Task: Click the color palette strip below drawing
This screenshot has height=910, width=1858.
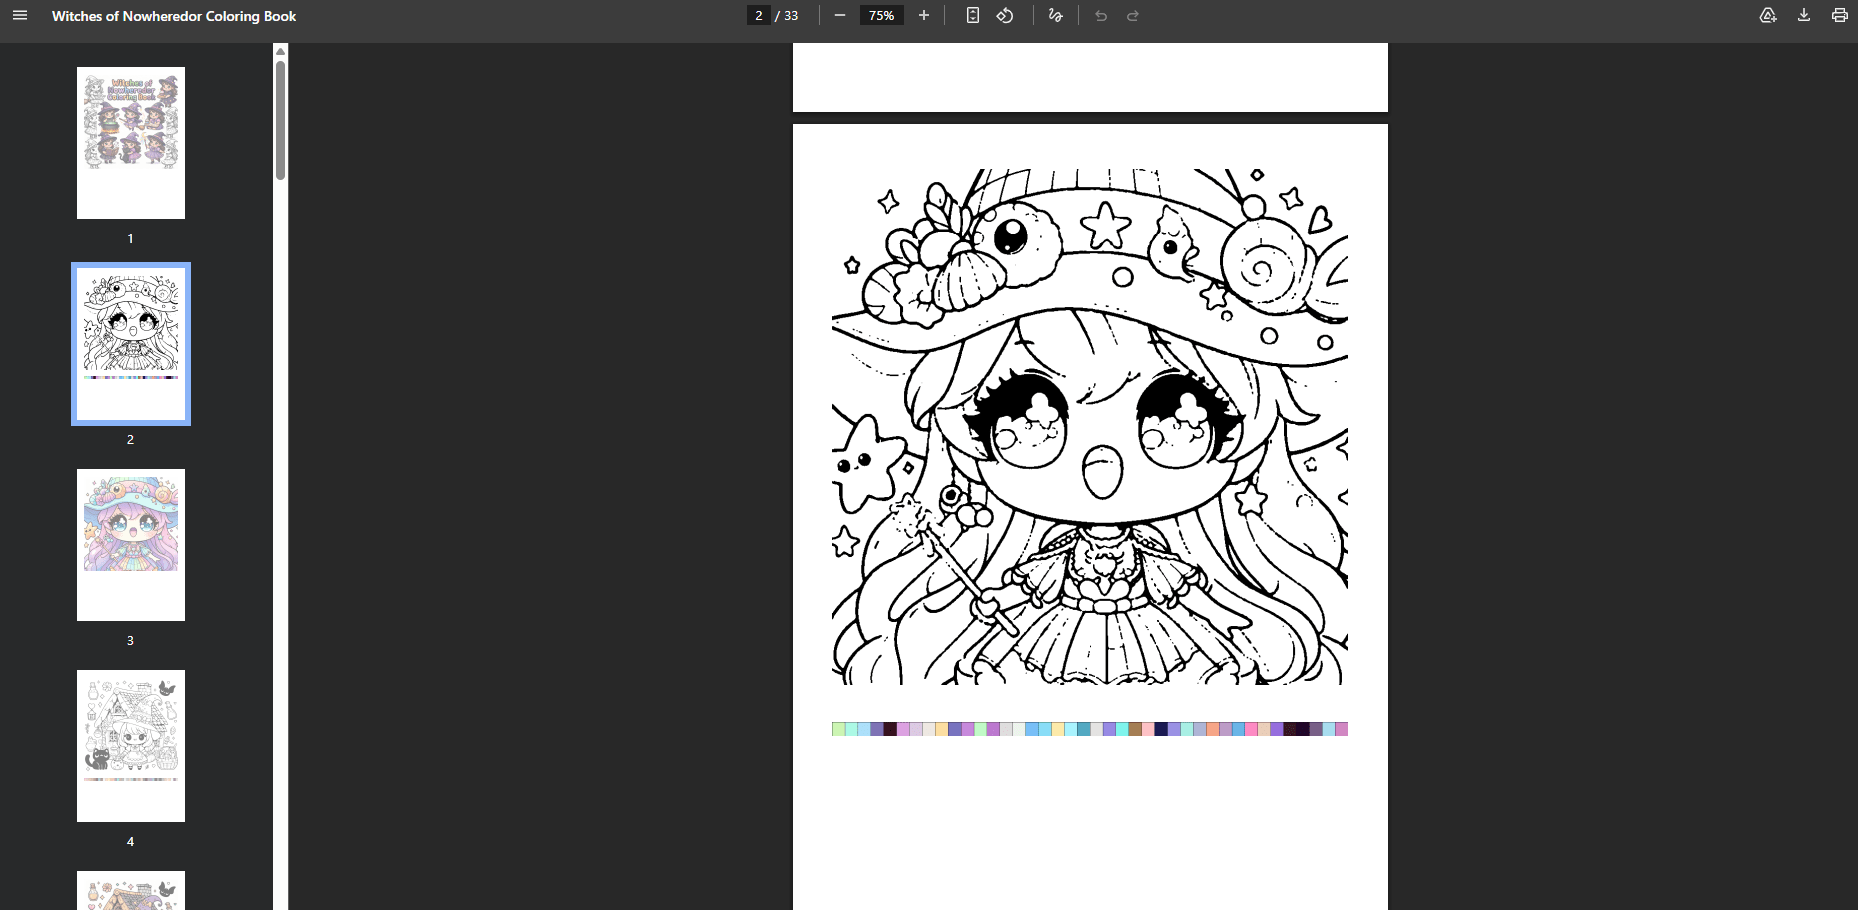Action: point(1089,729)
